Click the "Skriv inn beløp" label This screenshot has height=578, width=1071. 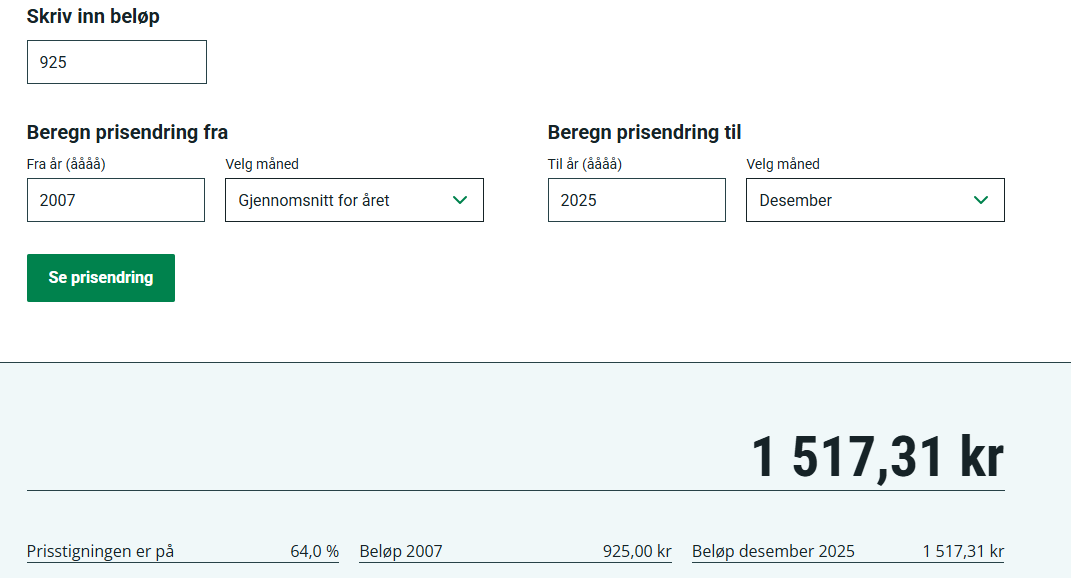pos(93,16)
